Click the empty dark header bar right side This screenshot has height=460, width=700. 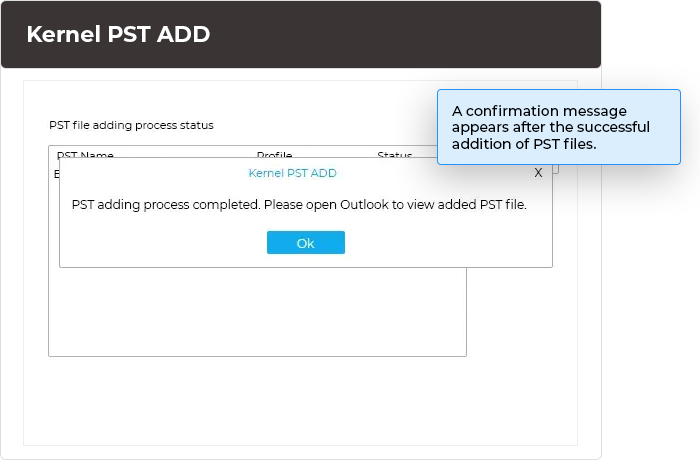pyautogui.click(x=450, y=34)
